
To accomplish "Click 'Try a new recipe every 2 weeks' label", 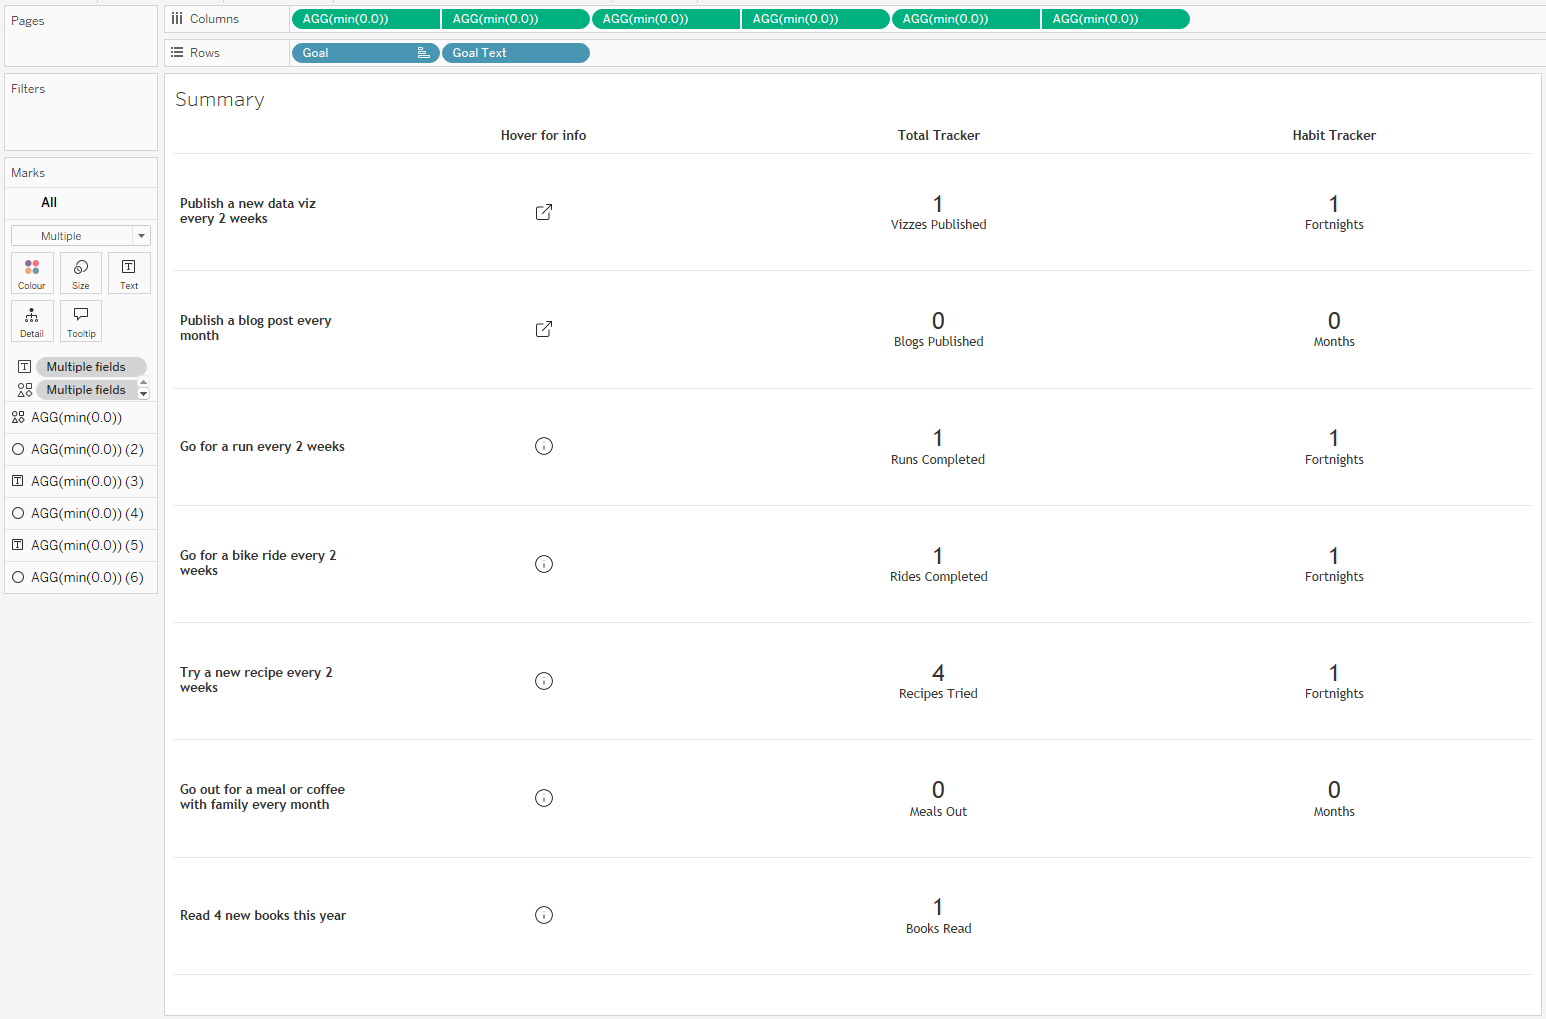I will click(256, 680).
